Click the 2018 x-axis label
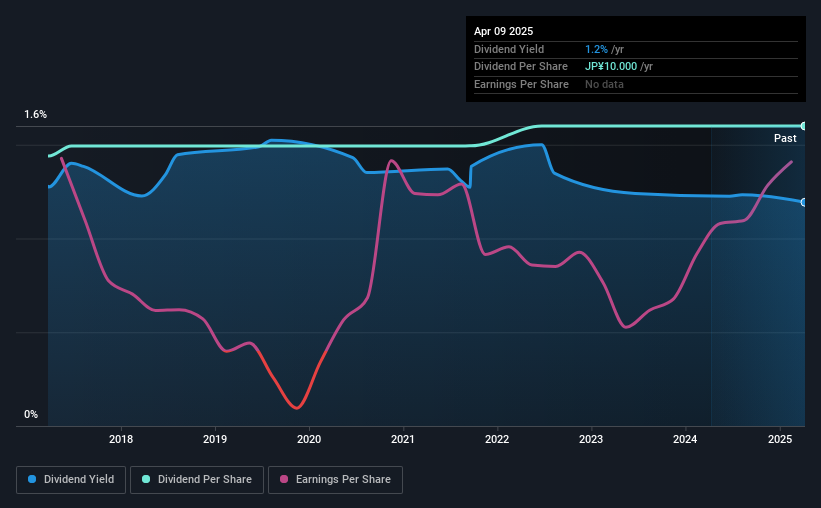The image size is (821, 508). click(121, 439)
